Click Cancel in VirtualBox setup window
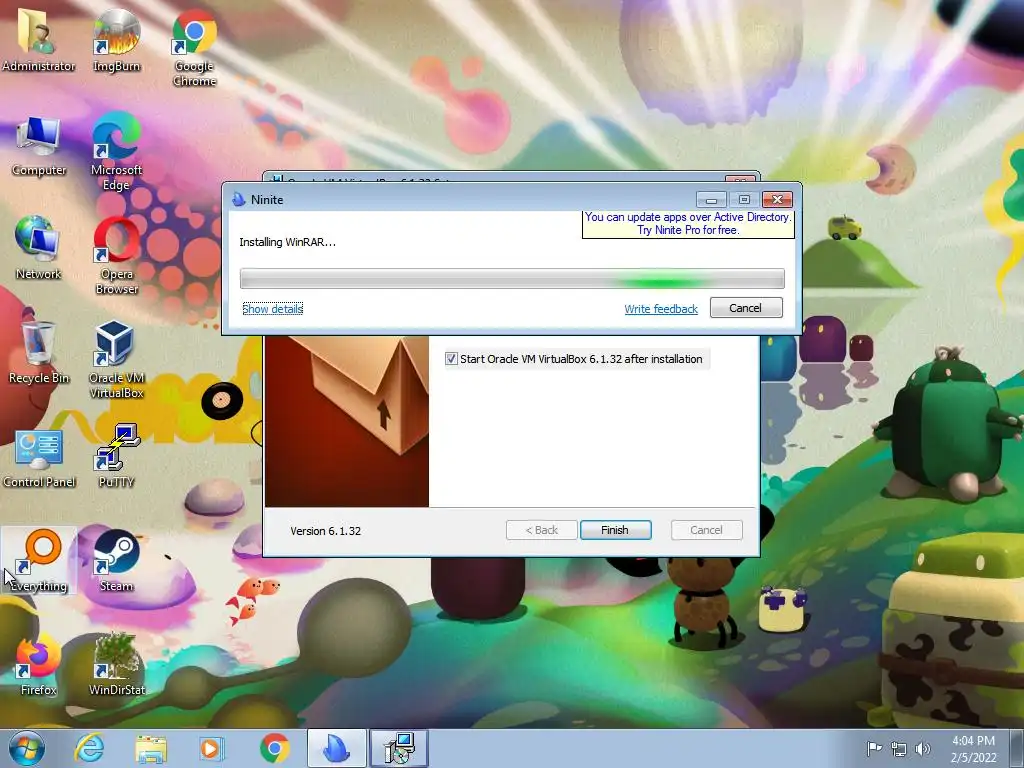The width and height of the screenshot is (1024, 768). pos(707,530)
